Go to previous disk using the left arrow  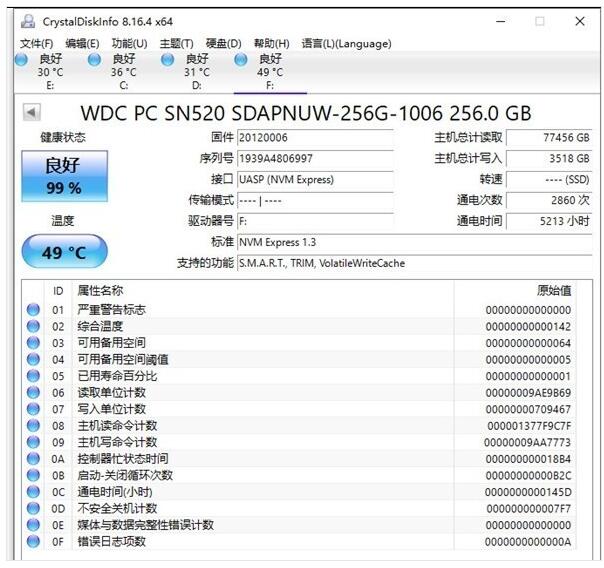pos(31,113)
